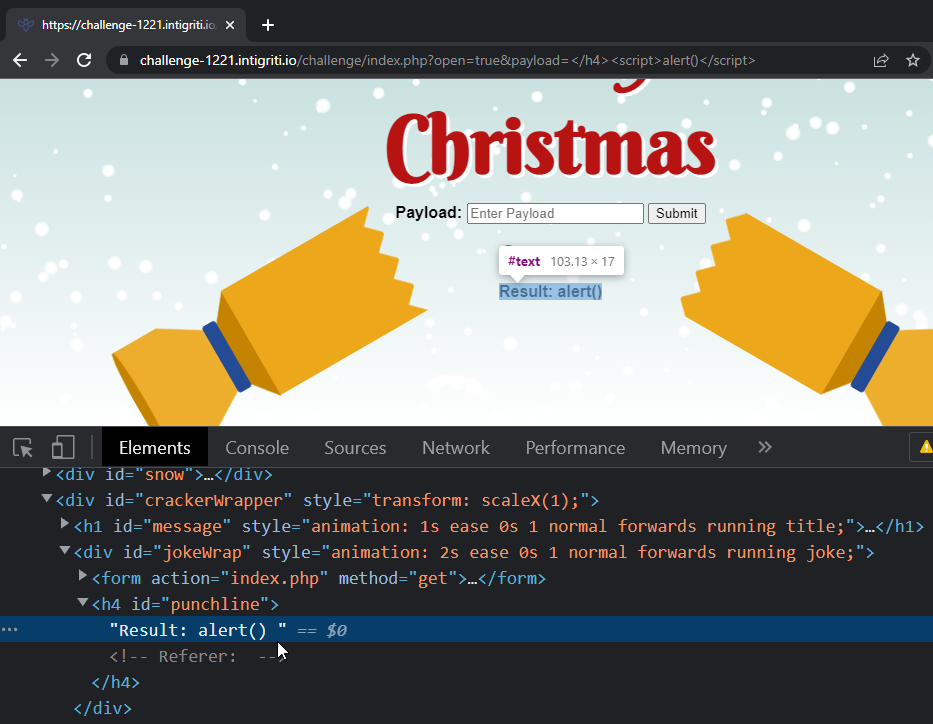Reload the current page

point(84,60)
